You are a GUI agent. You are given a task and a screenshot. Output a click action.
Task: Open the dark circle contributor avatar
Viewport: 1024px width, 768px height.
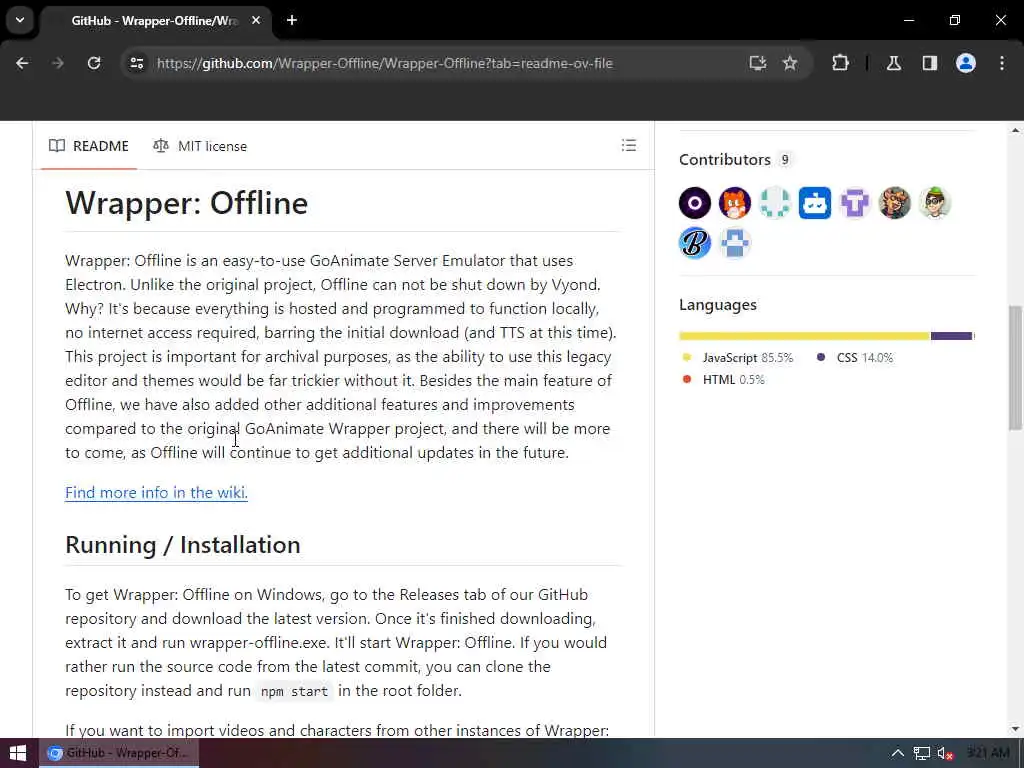(695, 203)
